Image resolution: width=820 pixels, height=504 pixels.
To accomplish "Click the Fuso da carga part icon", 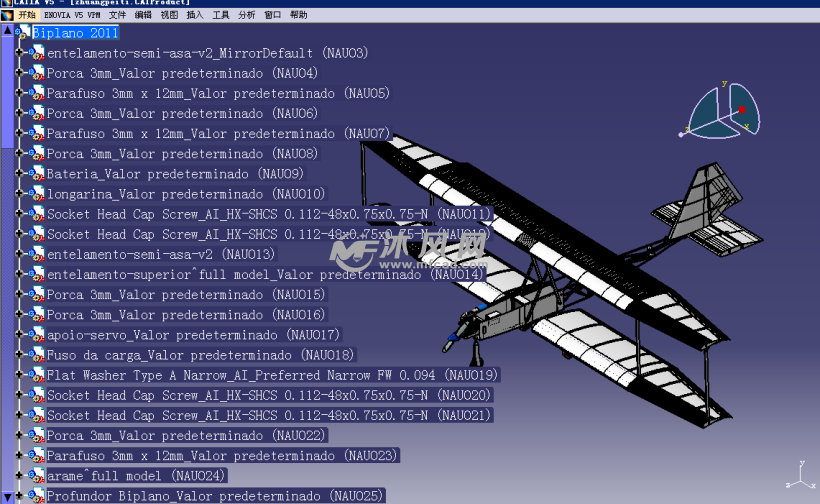I will [x=37, y=355].
